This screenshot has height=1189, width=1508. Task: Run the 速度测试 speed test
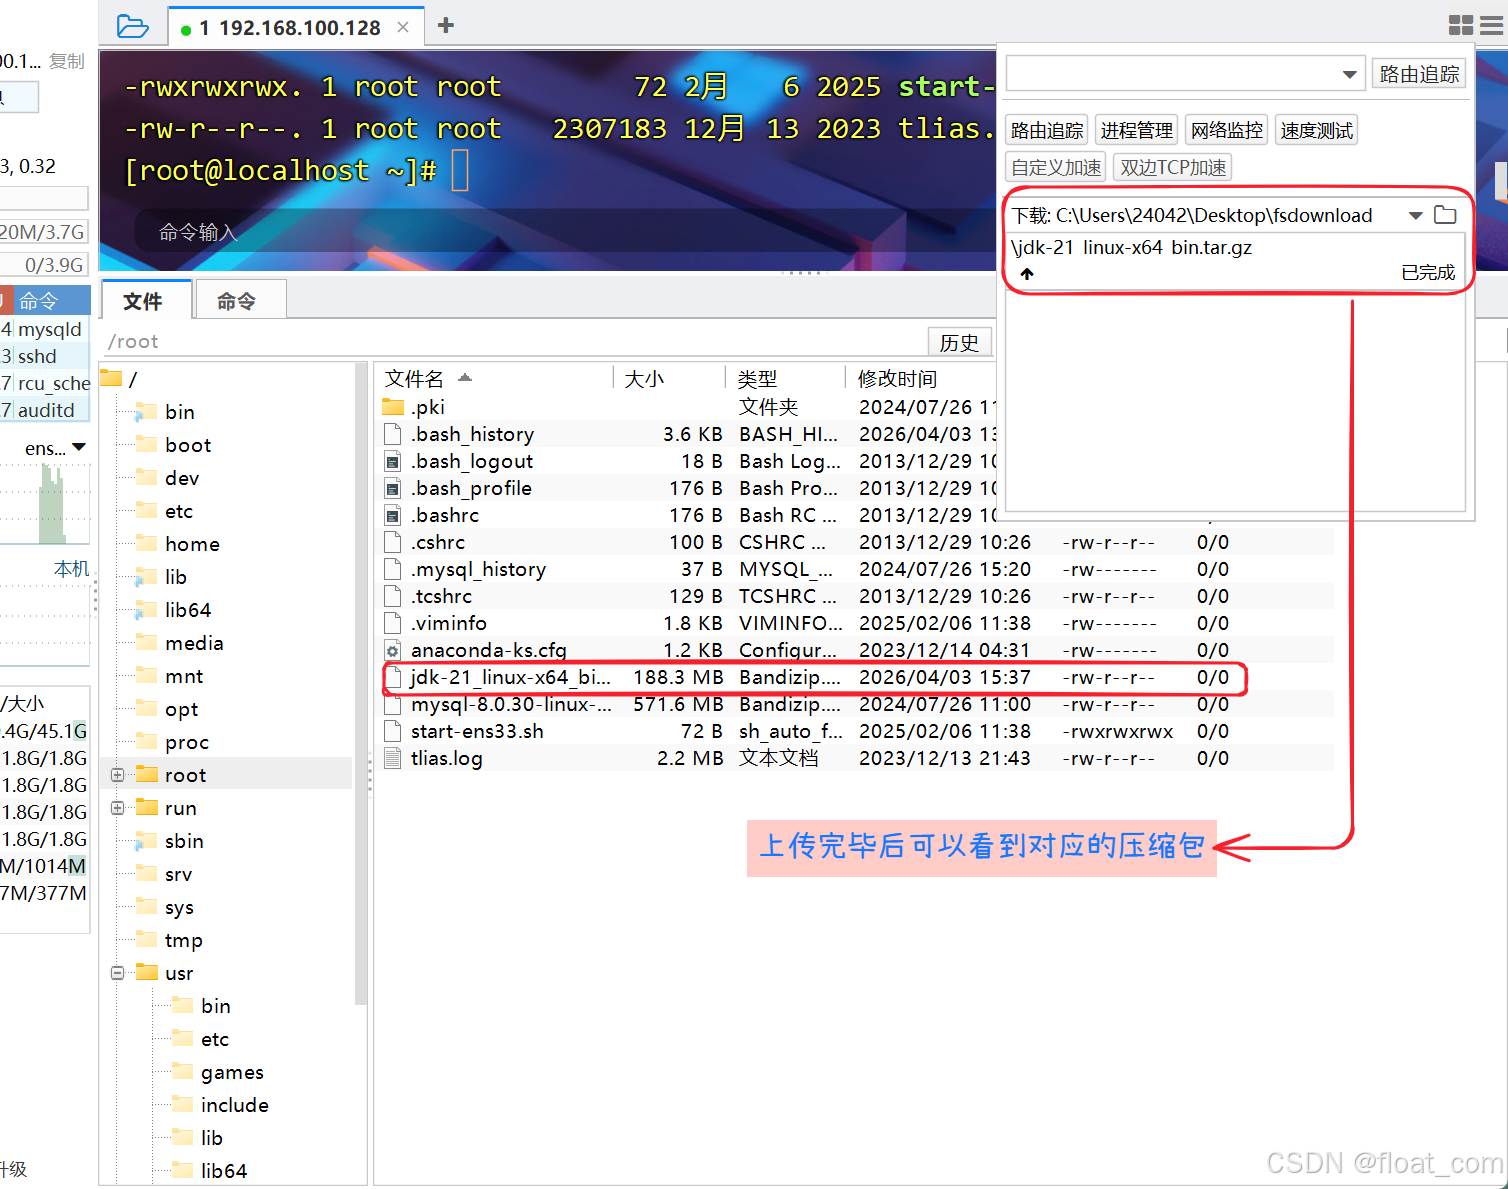pos(1316,131)
